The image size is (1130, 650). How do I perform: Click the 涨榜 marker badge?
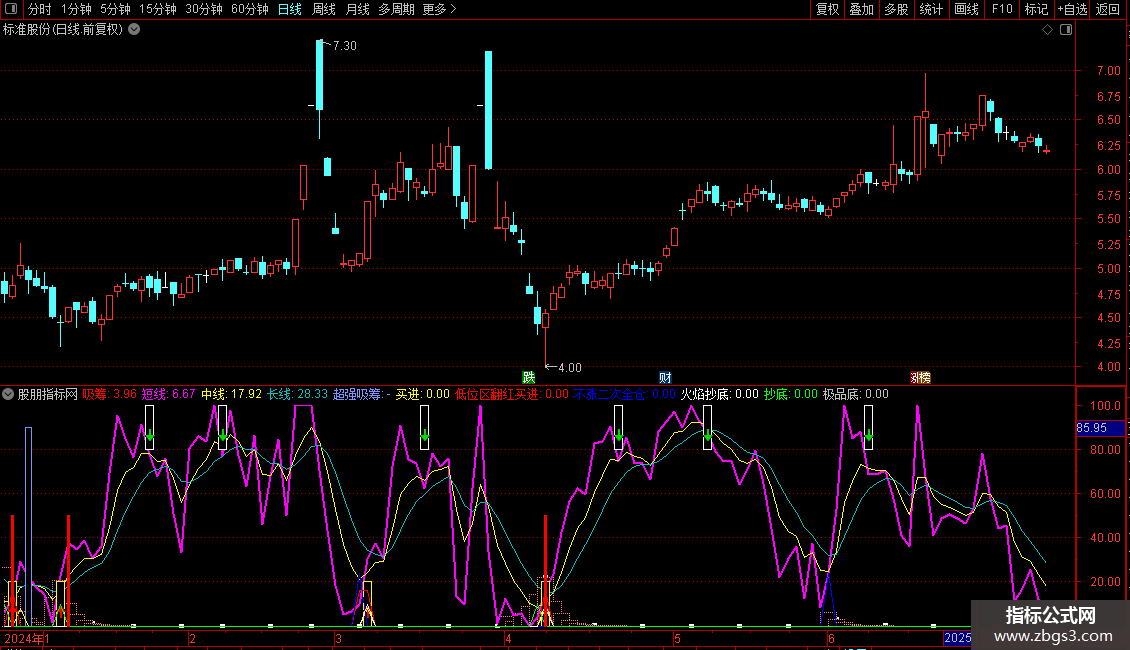[x=920, y=378]
